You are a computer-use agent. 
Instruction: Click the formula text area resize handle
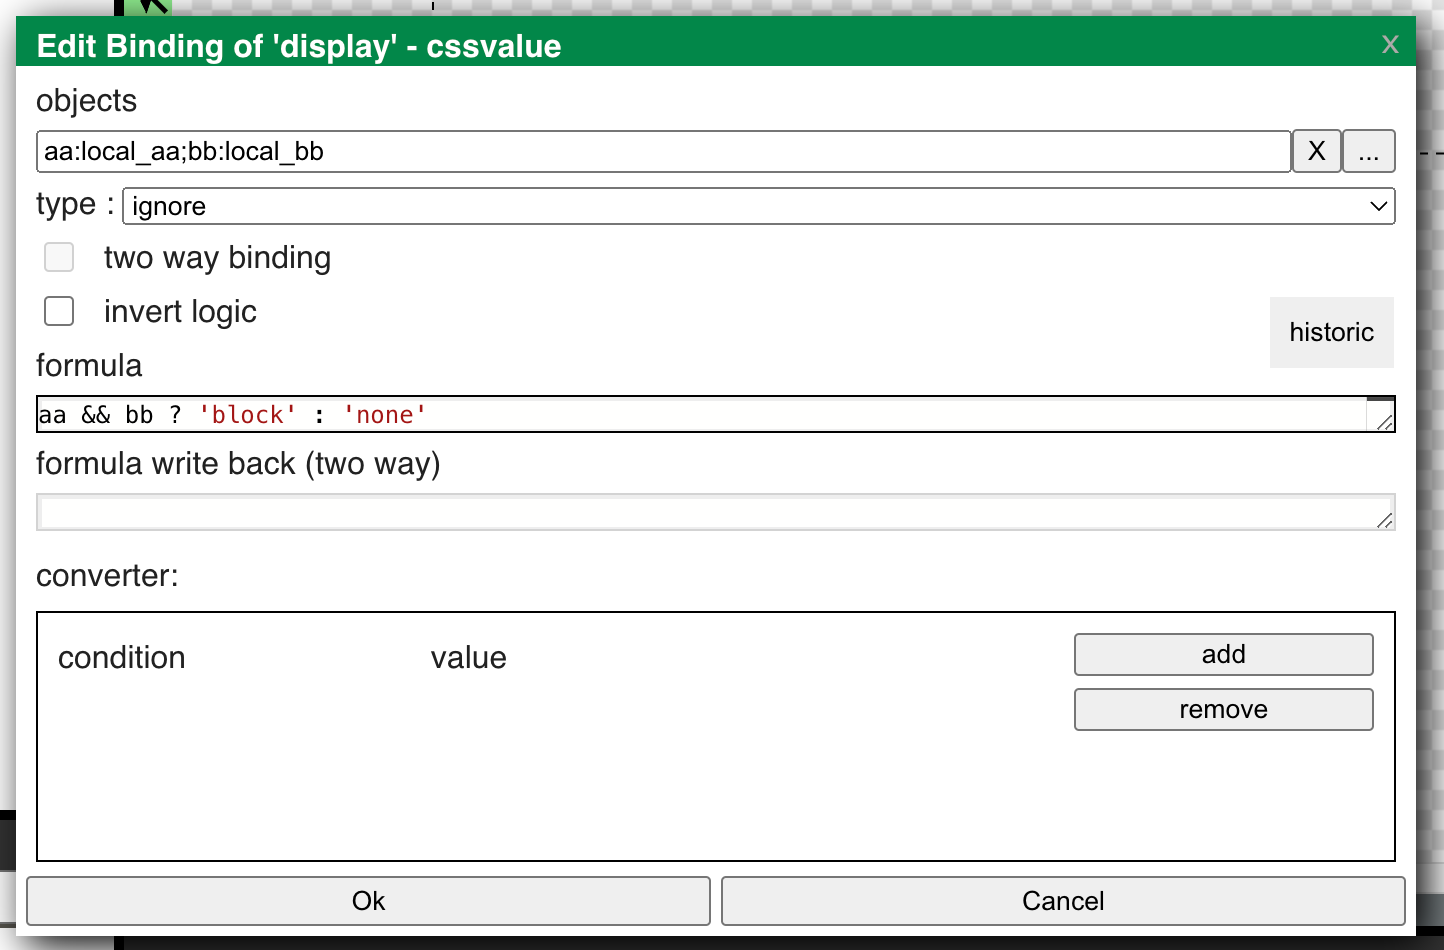pos(1384,422)
